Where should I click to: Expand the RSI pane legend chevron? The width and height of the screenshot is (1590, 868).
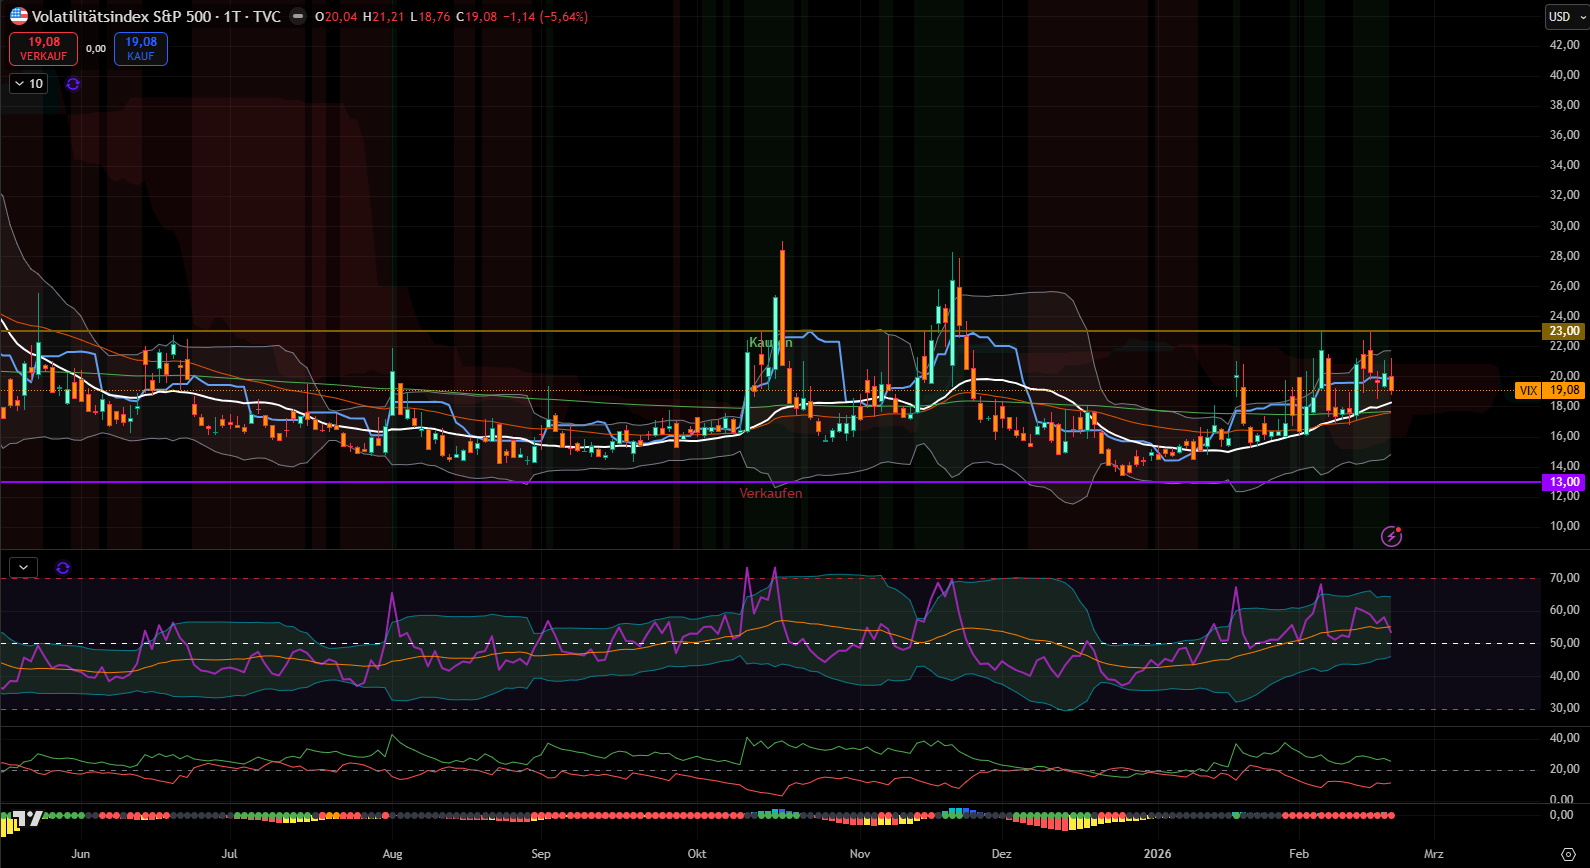[x=23, y=568]
